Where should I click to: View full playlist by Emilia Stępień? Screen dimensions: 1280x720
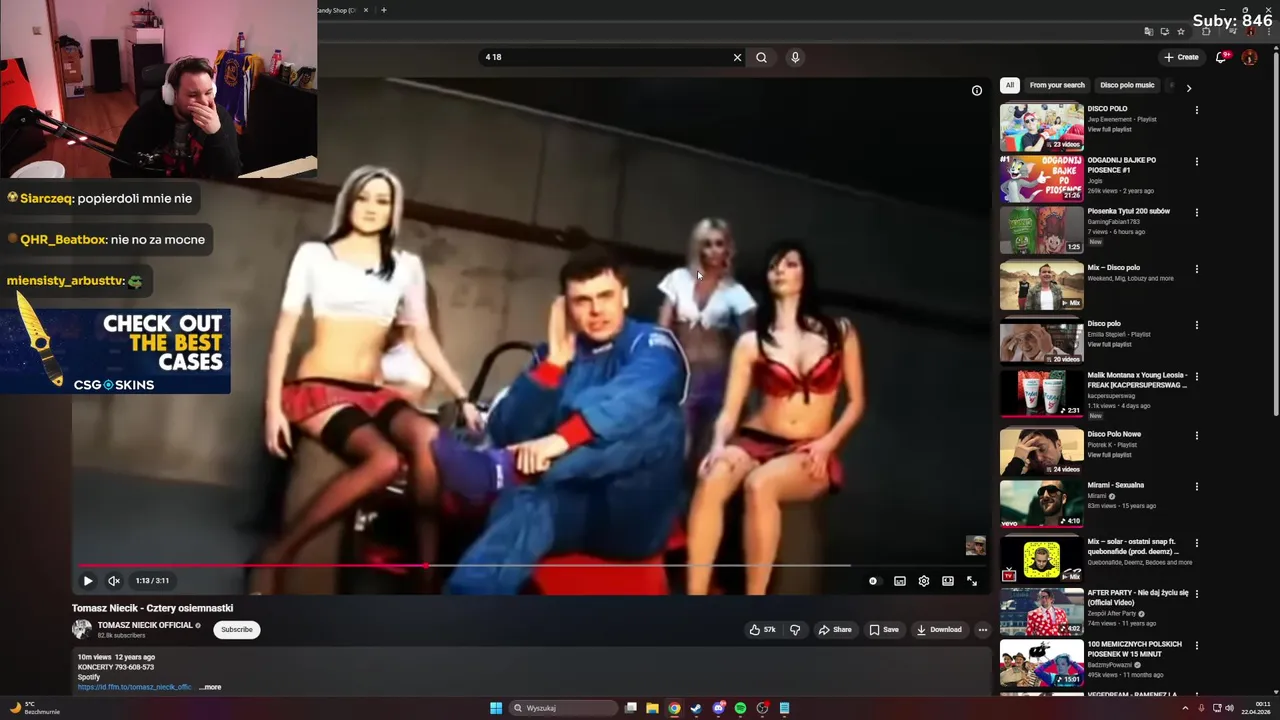1109,344
